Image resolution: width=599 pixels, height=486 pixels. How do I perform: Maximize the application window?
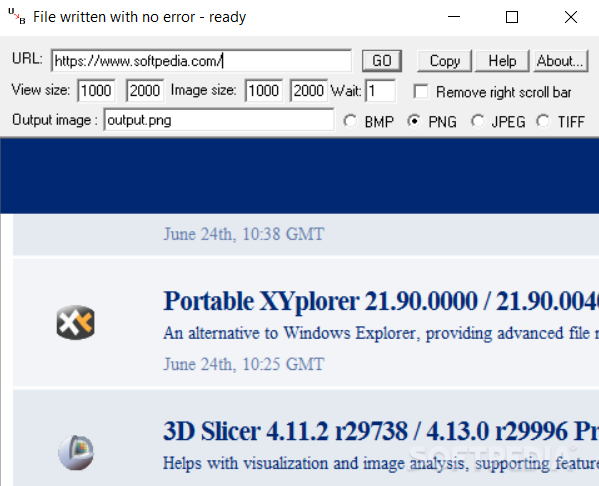[x=512, y=17]
